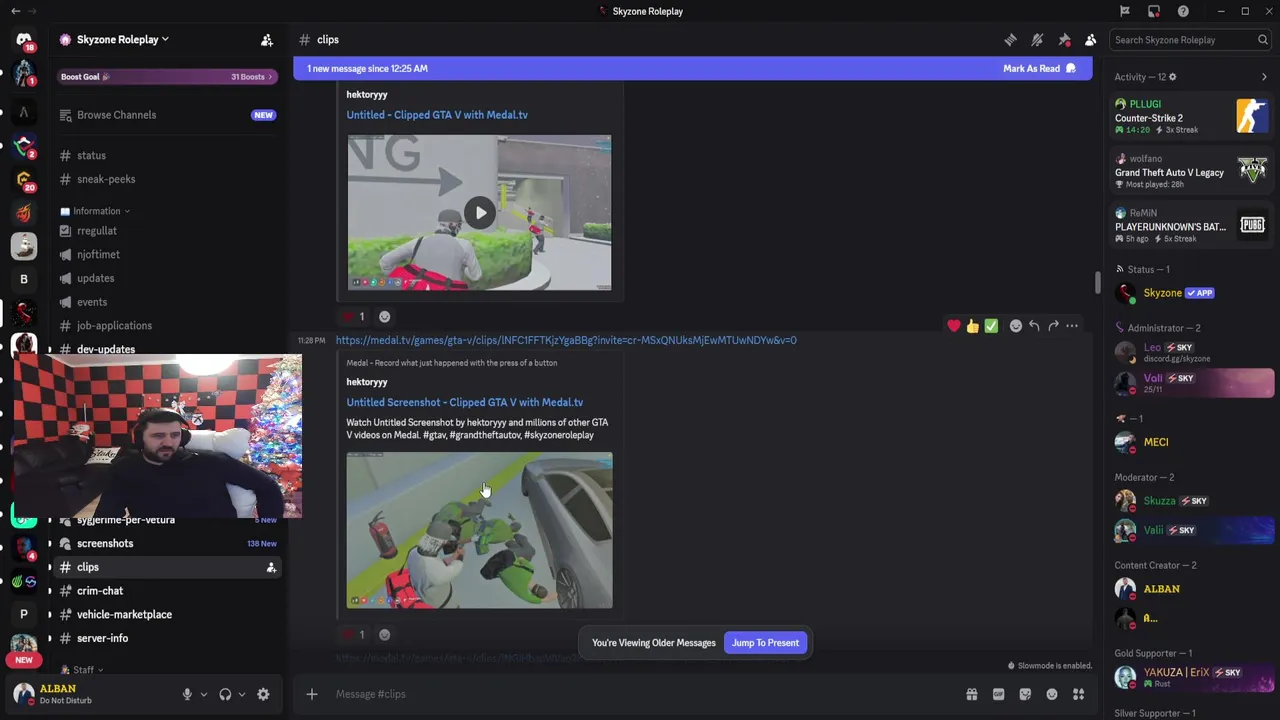Viewport: 1280px width, 720px height.
Task: Add the check mark quick reaction
Action: [x=991, y=326]
